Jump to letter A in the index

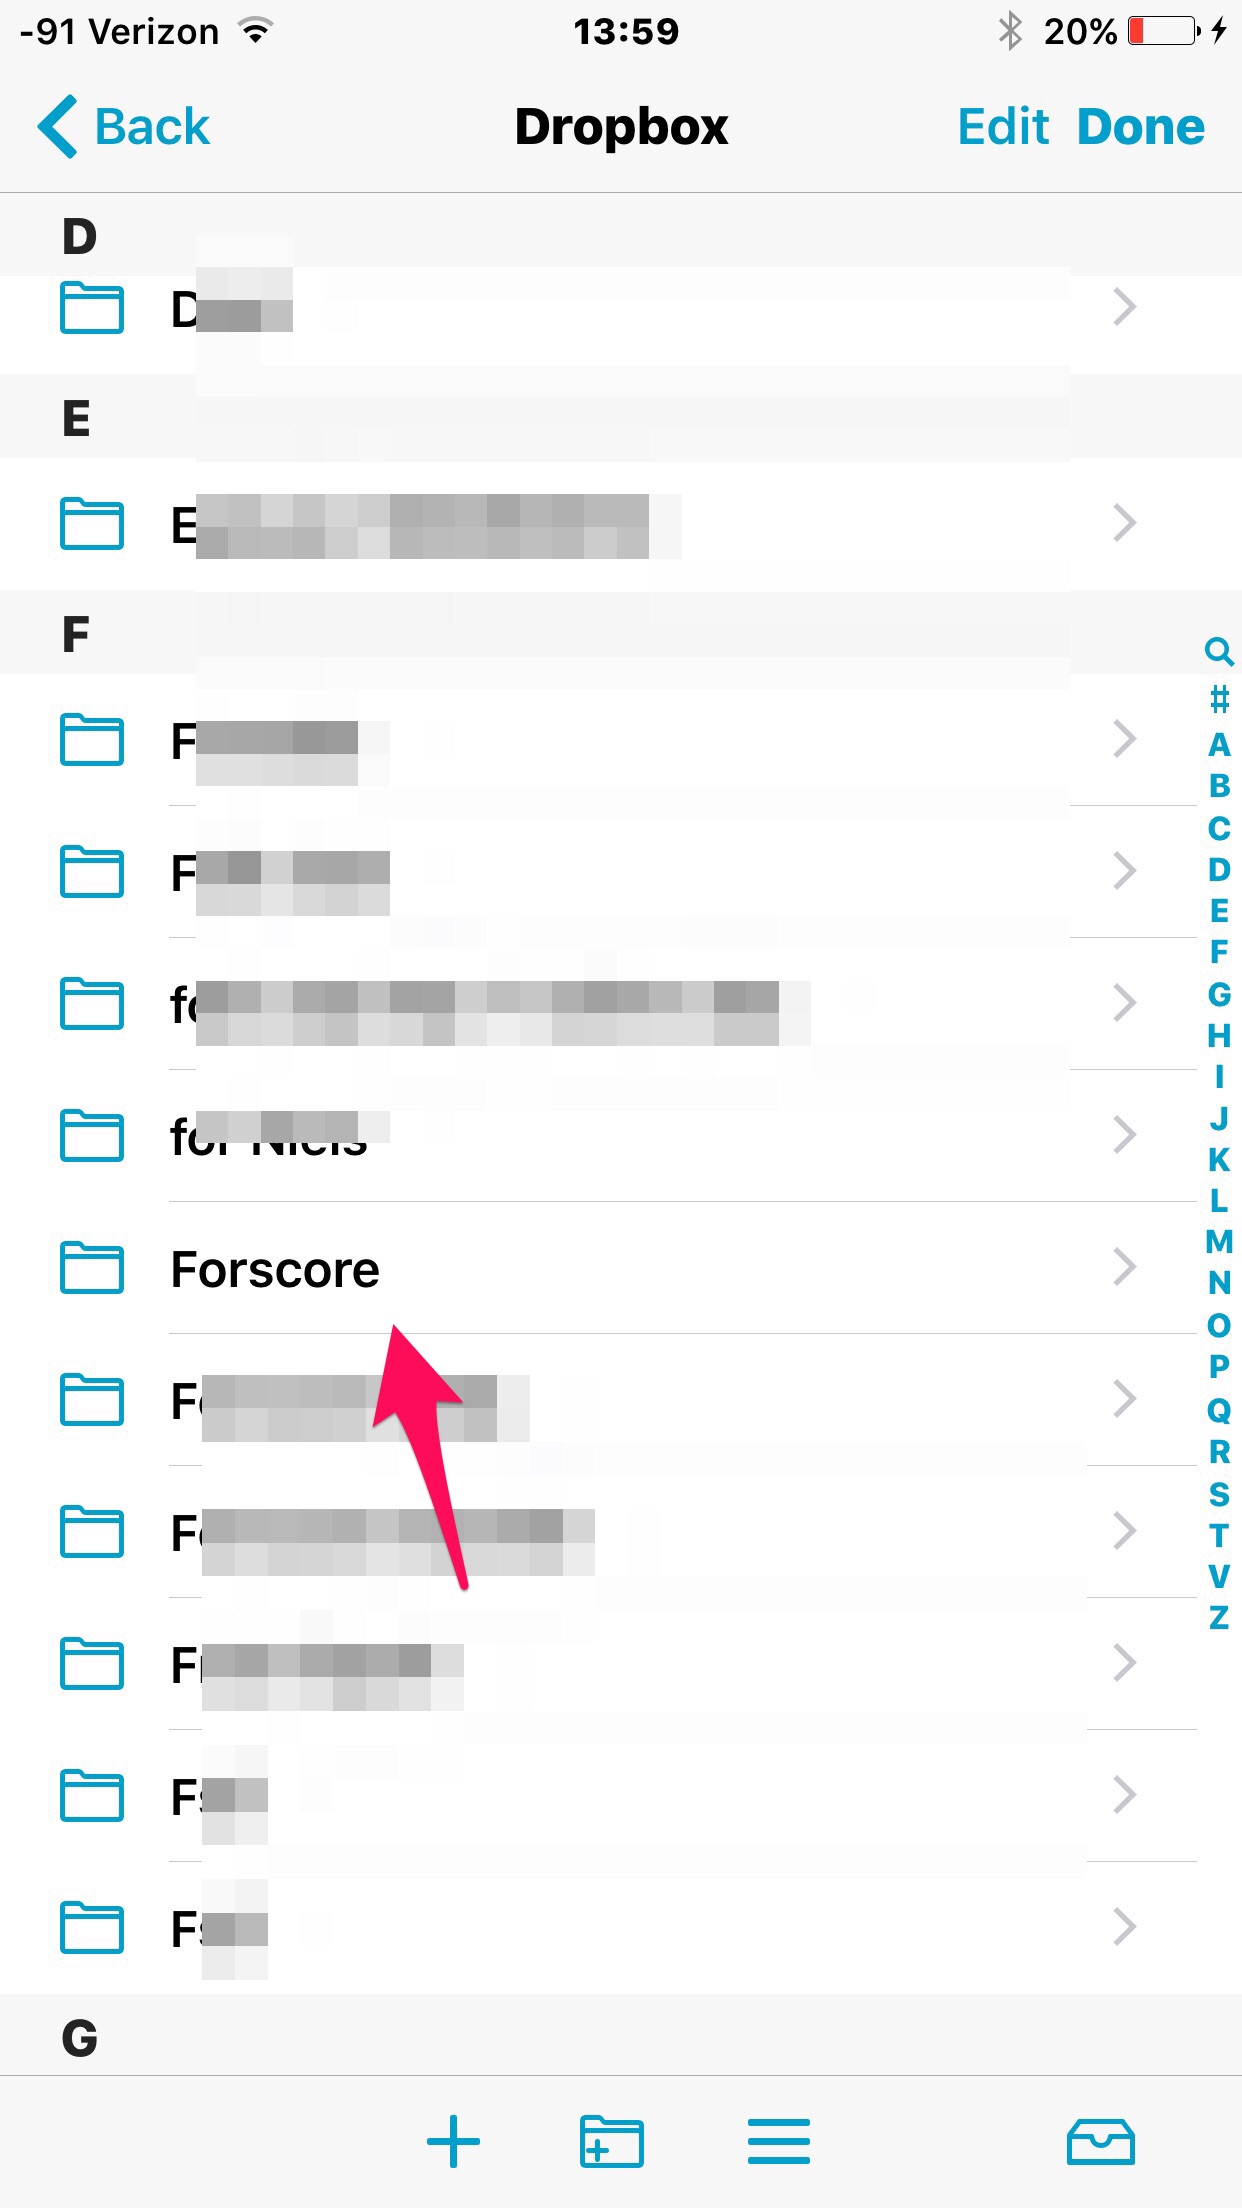1219,745
